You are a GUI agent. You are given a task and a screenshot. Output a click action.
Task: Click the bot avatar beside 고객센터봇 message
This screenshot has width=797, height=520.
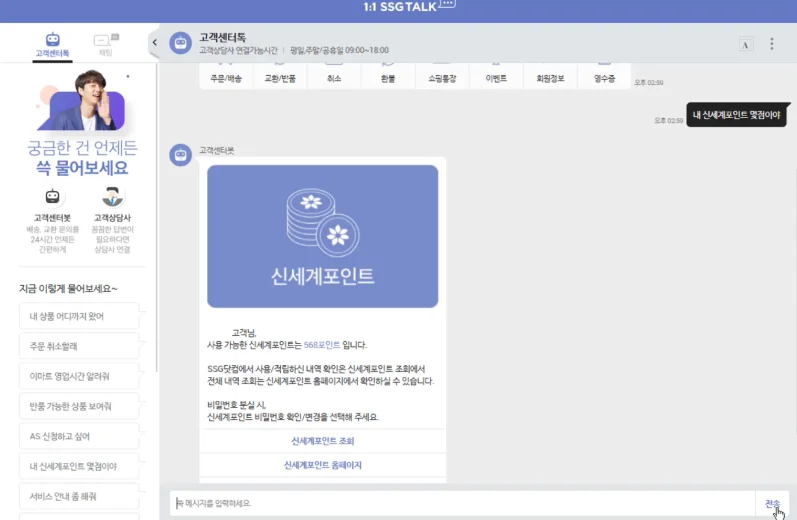point(180,155)
